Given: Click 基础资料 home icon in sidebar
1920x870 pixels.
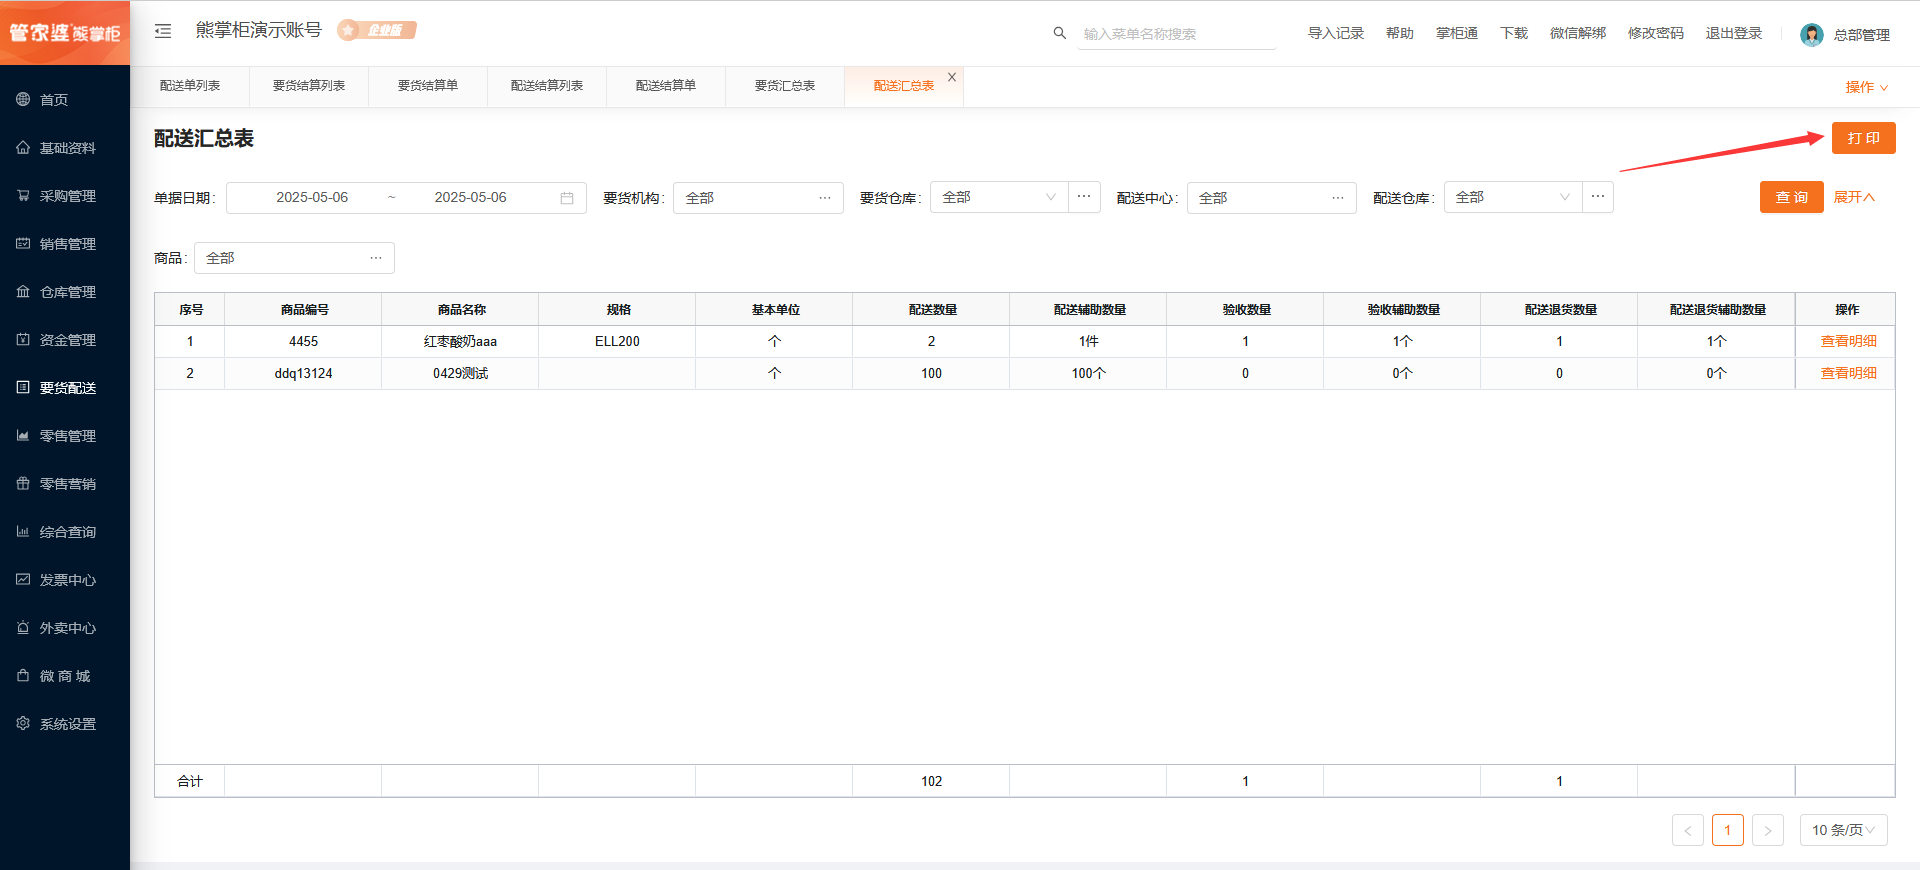Looking at the screenshot, I should pos(23,147).
